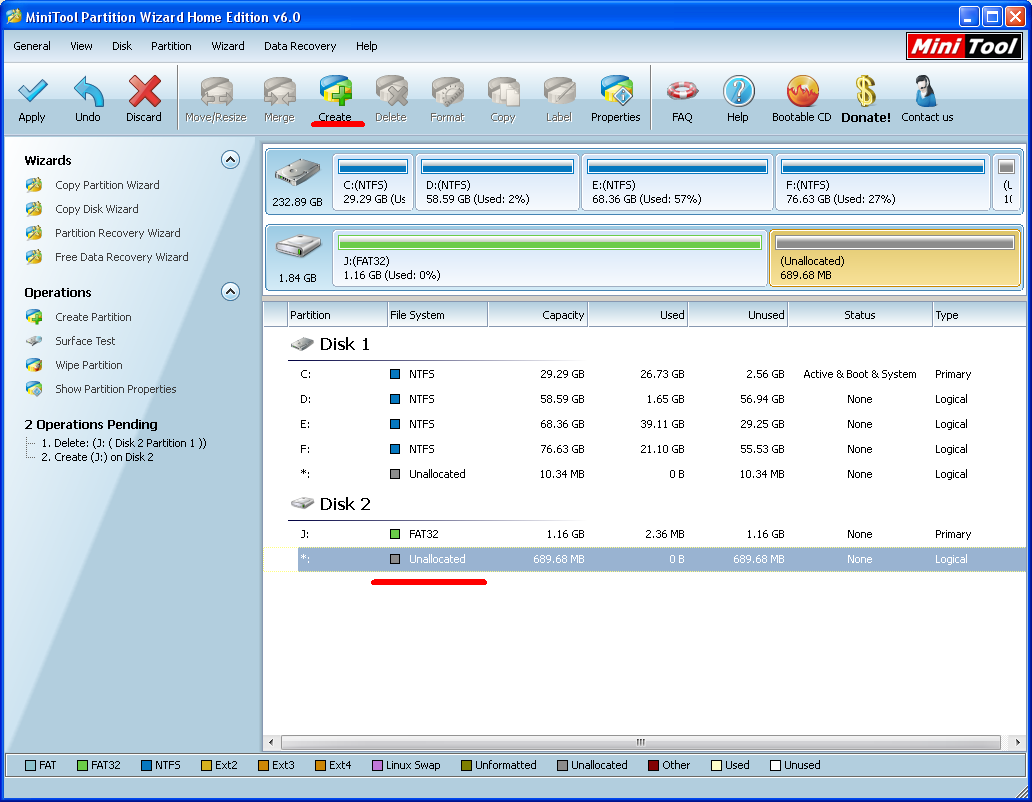
Task: Open the Contact us icon
Action: (x=926, y=93)
